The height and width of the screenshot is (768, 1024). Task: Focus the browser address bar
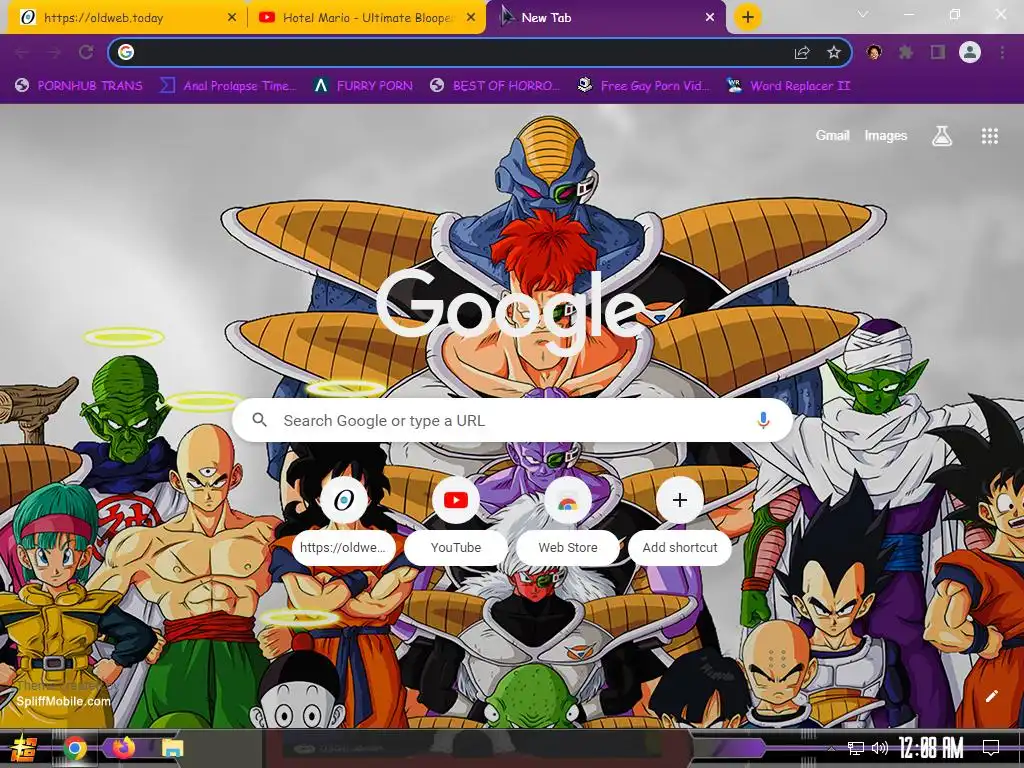pos(479,52)
